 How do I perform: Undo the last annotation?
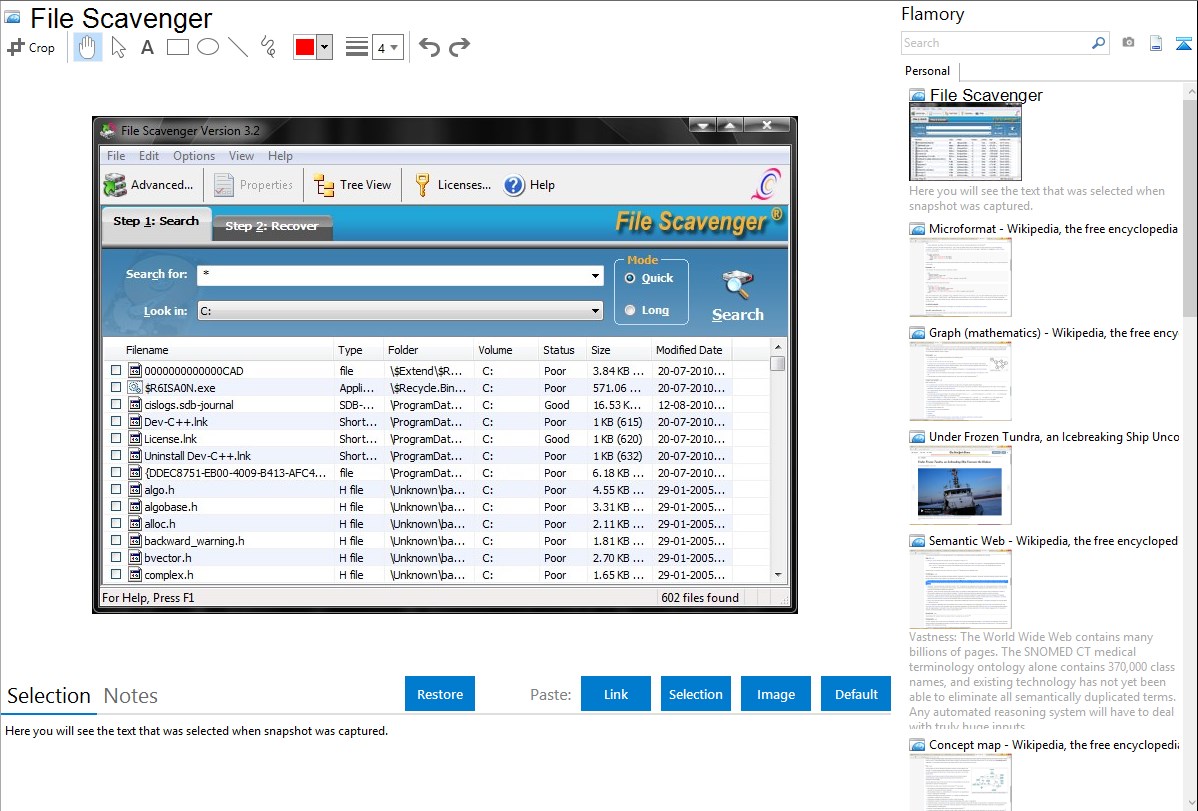pos(429,47)
